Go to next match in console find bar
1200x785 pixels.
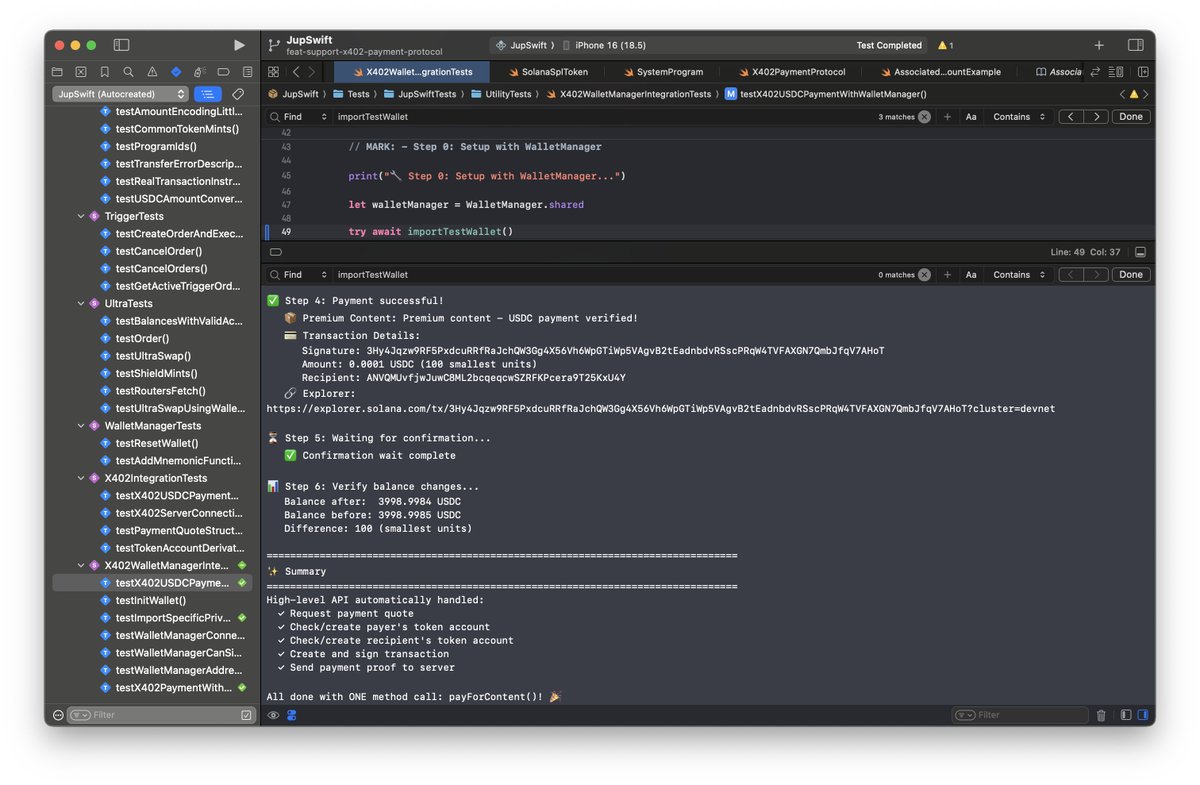pyautogui.click(x=1096, y=274)
